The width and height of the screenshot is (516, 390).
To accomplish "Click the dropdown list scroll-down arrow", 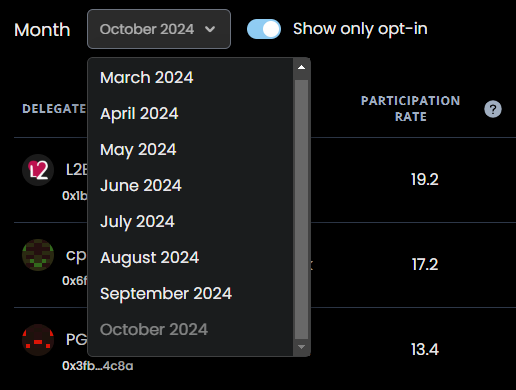I will [x=301, y=347].
